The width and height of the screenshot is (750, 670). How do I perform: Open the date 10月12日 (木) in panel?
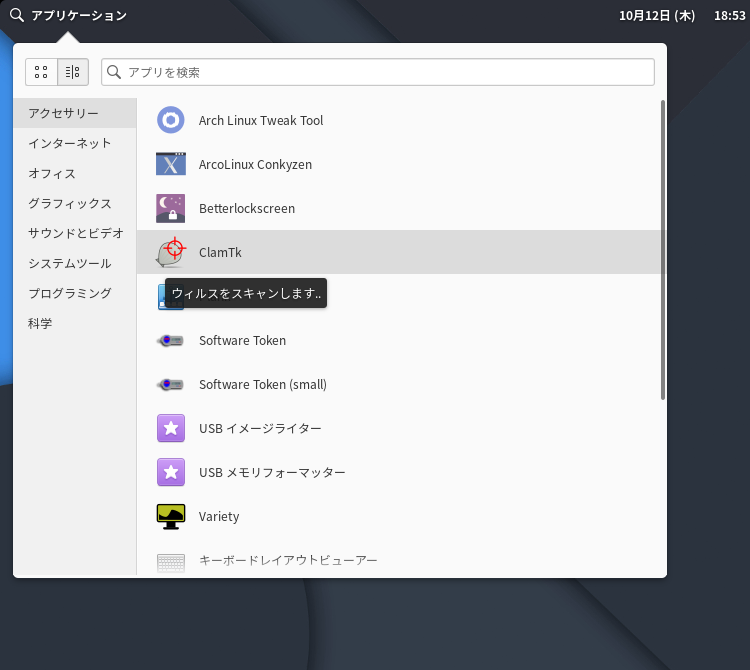click(657, 15)
